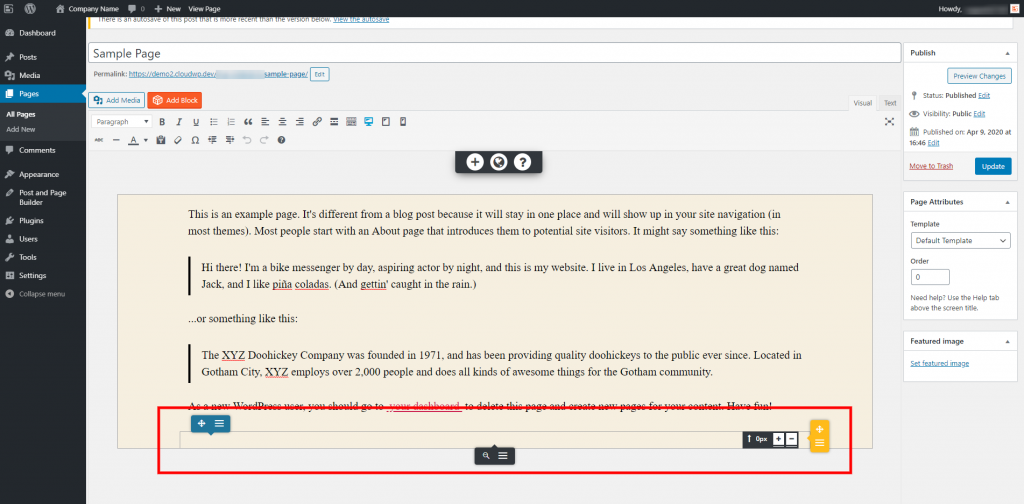Redo last edit
Image resolution: width=1024 pixels, height=504 pixels.
pos(264,140)
